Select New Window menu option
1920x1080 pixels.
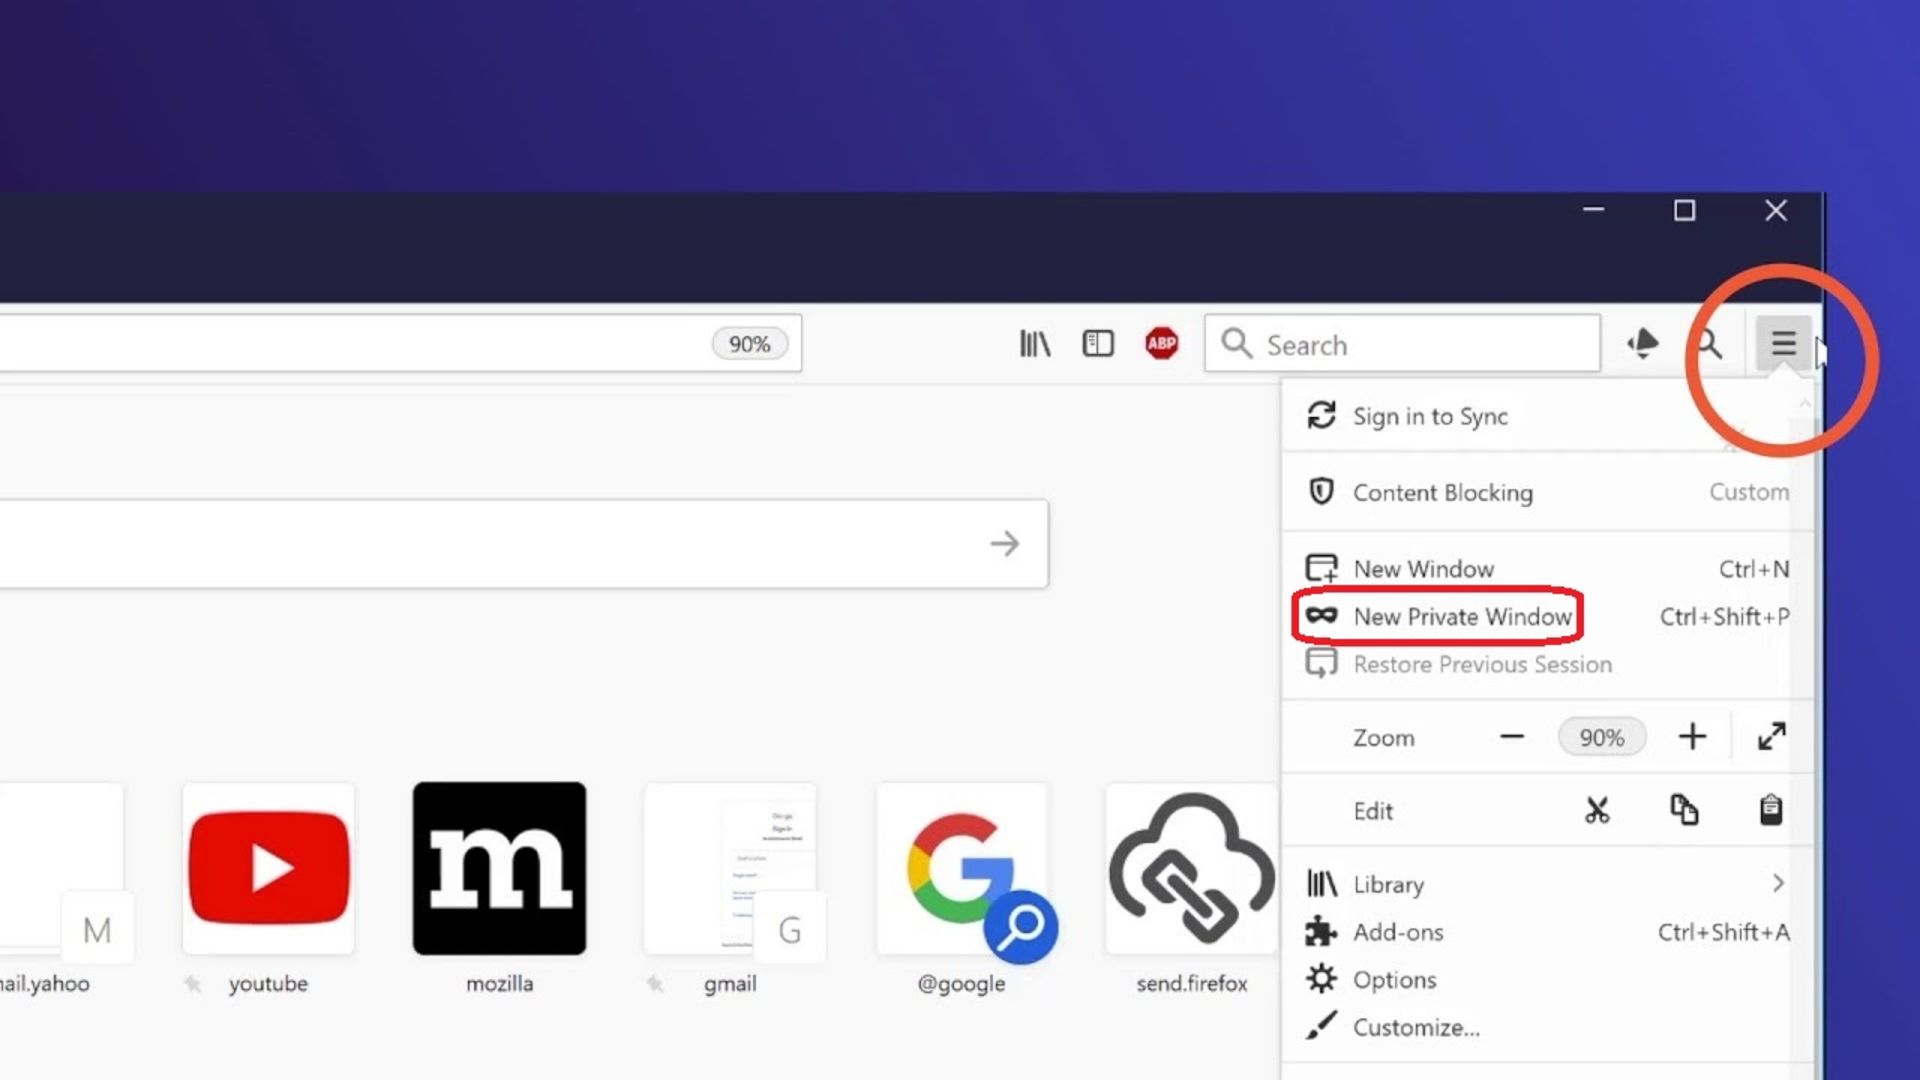pyautogui.click(x=1424, y=568)
